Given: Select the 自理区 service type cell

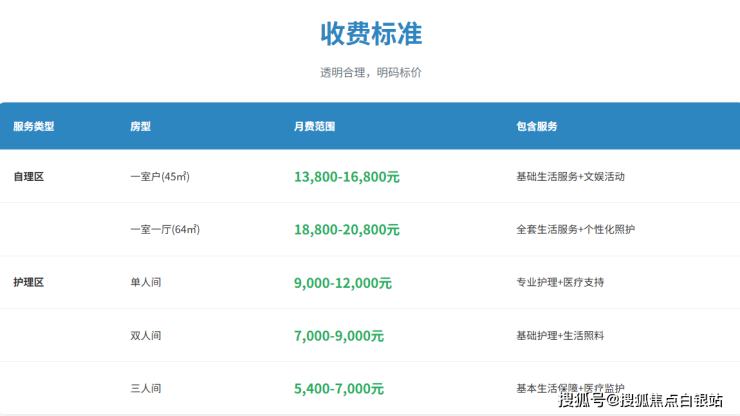Looking at the screenshot, I should point(28,176).
